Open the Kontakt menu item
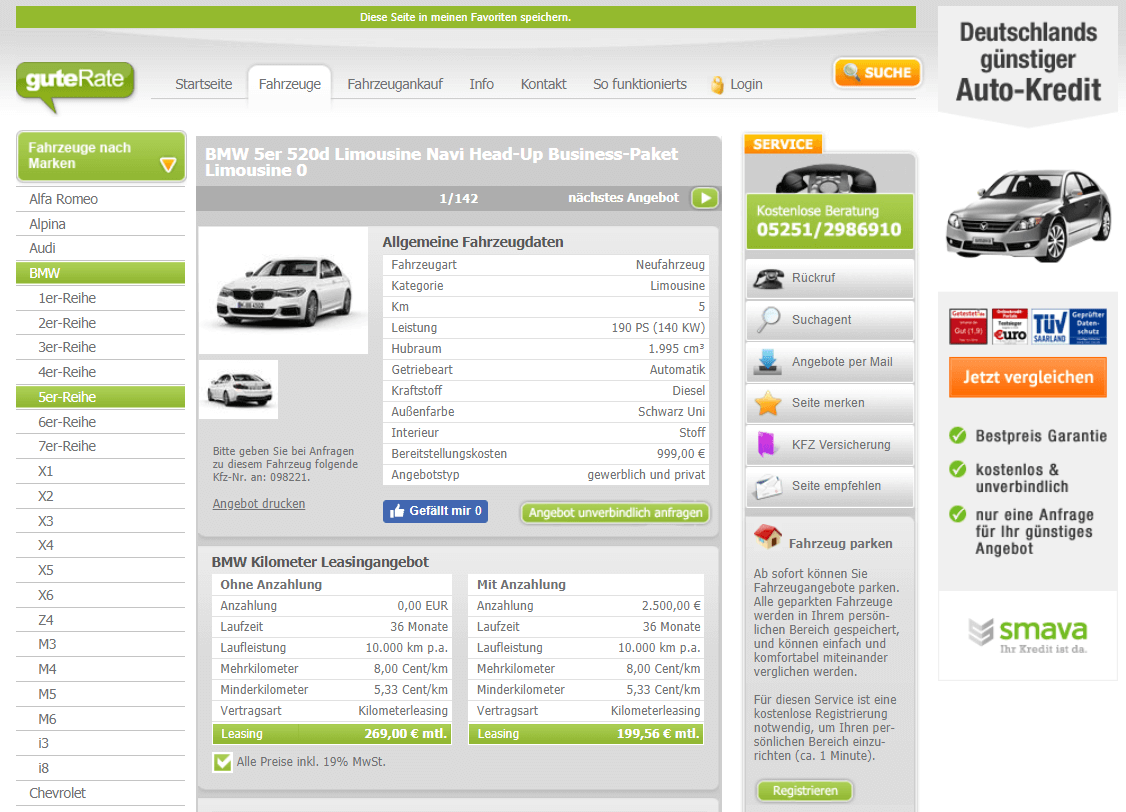1126x812 pixels. [x=544, y=84]
